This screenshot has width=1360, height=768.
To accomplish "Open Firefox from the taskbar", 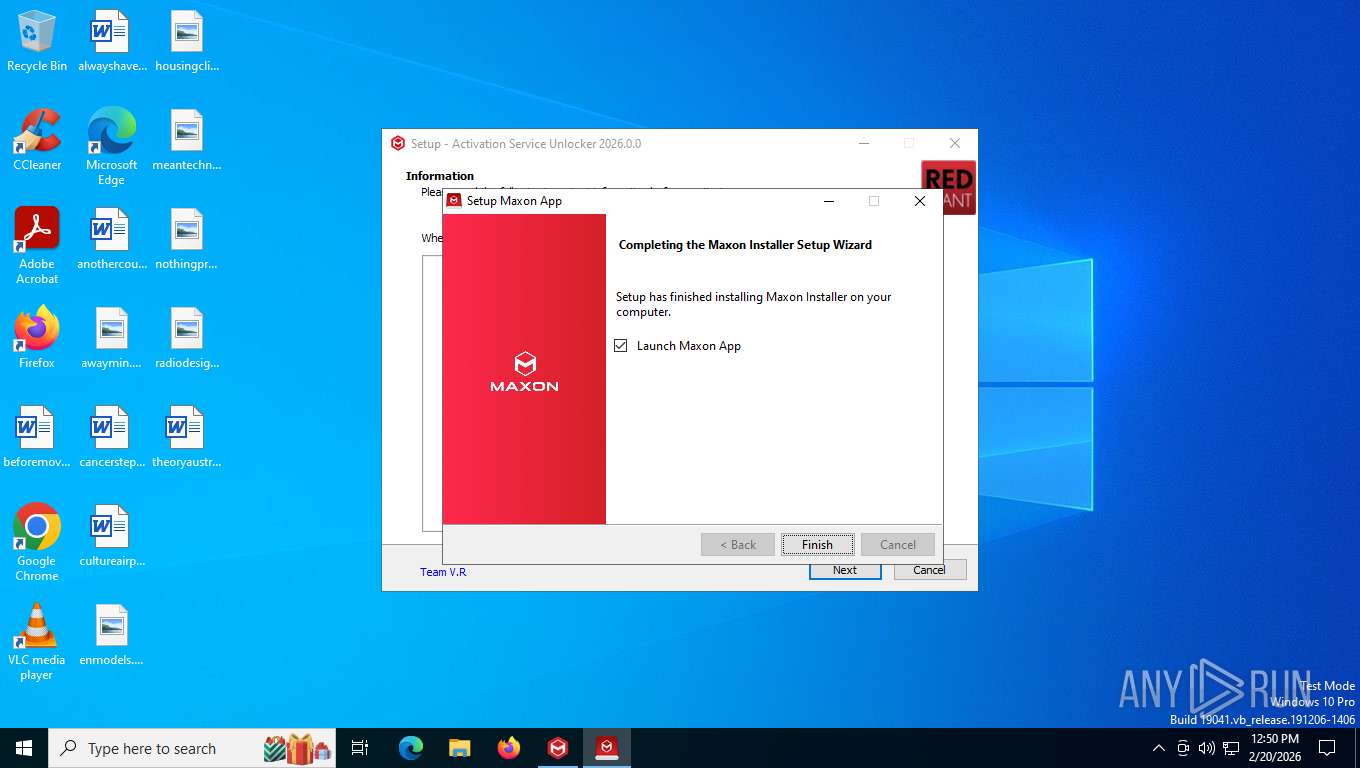I will [509, 748].
